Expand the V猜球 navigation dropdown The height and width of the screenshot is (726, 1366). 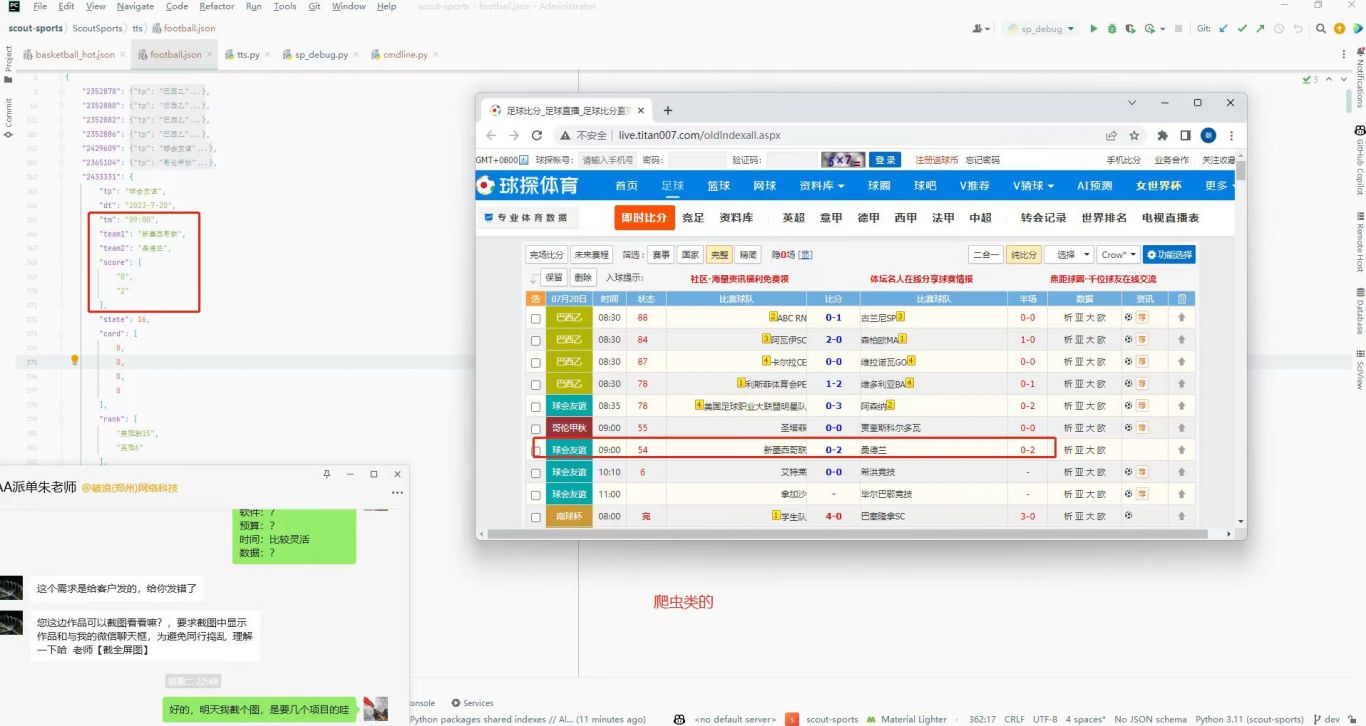(x=1033, y=185)
